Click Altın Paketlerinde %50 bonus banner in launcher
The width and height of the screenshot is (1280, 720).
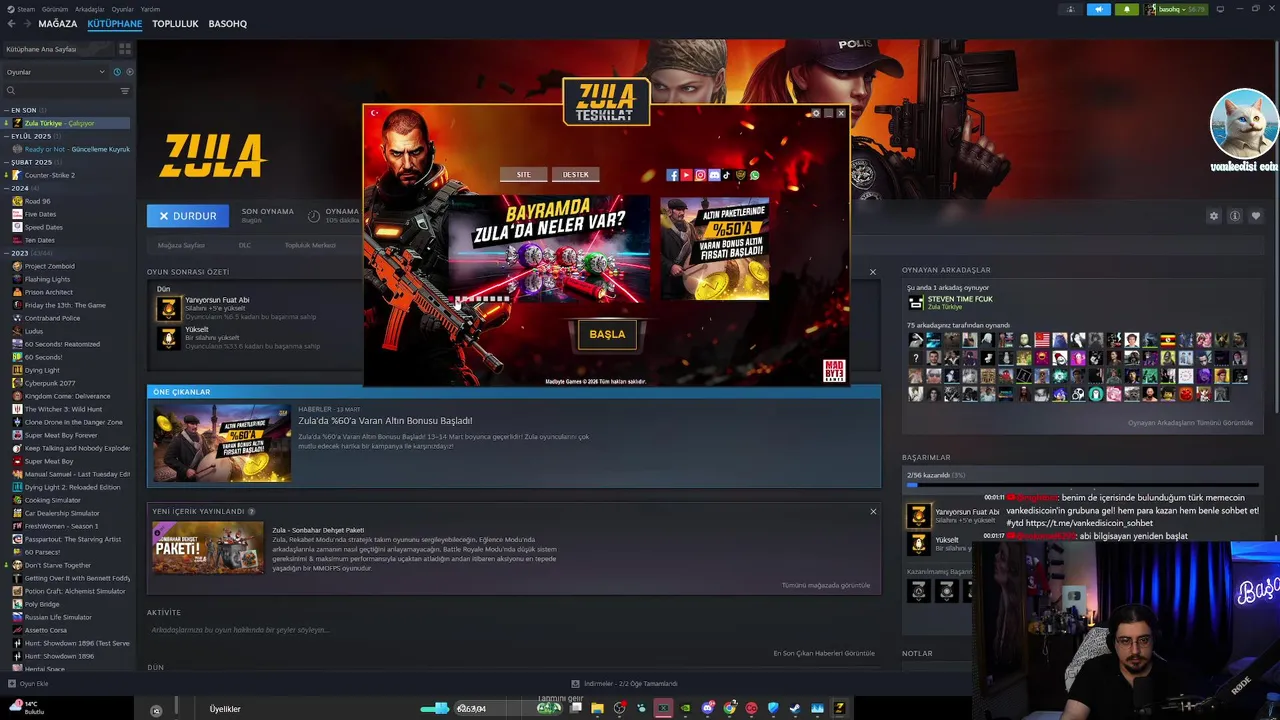coord(715,248)
